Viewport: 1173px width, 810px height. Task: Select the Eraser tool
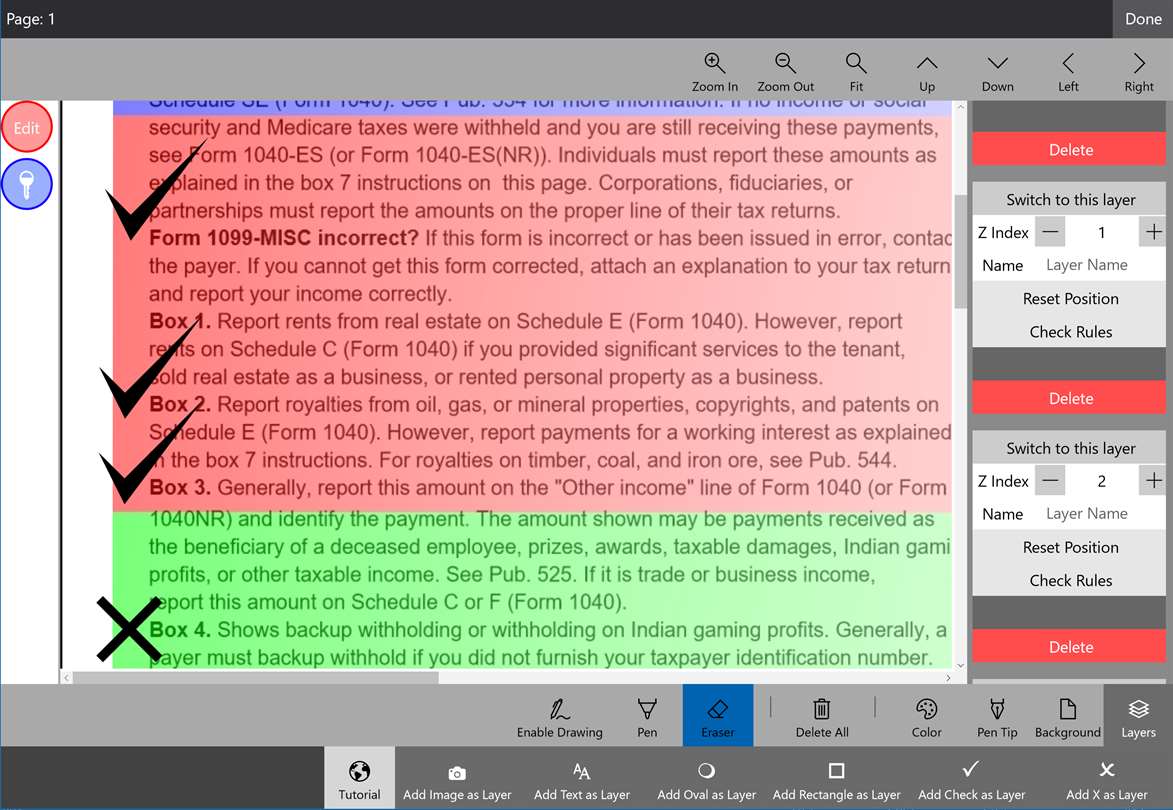tap(717, 716)
